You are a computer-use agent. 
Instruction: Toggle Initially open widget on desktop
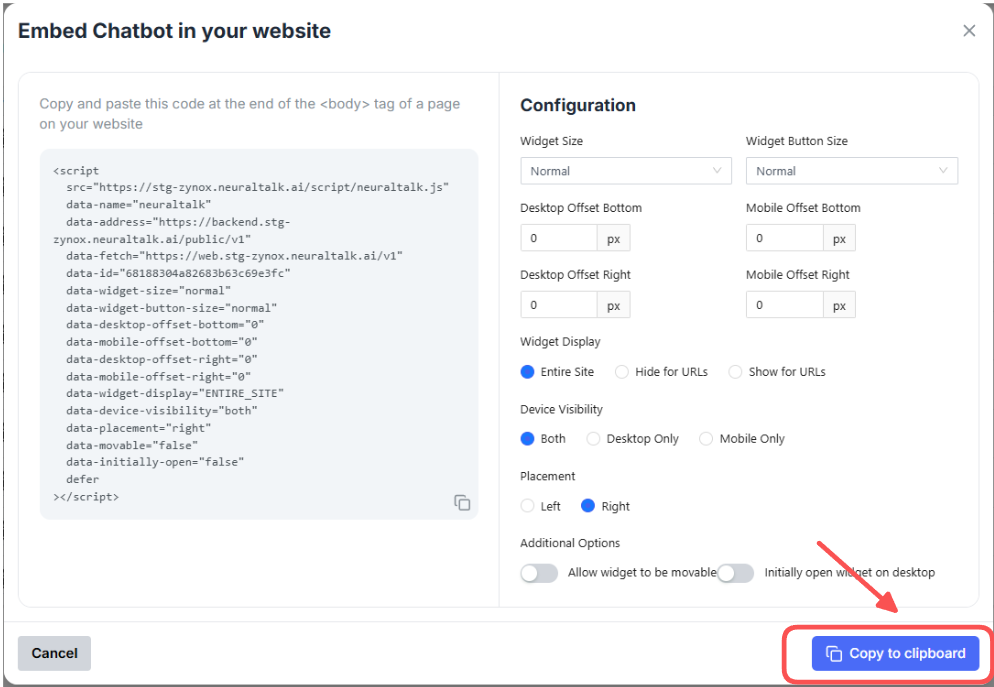pyautogui.click(x=735, y=573)
